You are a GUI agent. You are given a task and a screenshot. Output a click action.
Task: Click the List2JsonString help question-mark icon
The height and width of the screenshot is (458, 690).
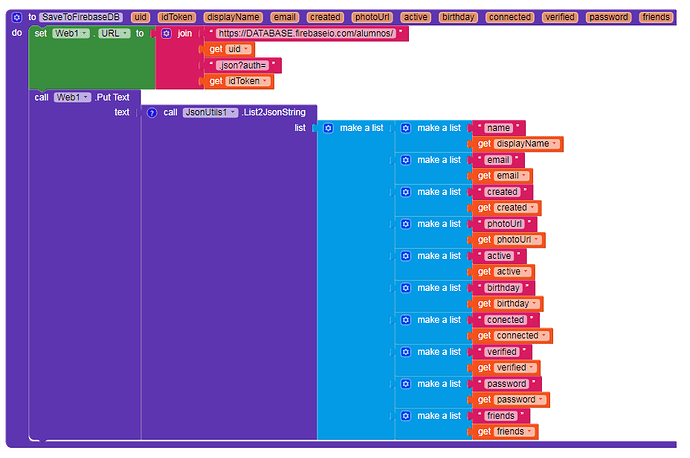152,113
